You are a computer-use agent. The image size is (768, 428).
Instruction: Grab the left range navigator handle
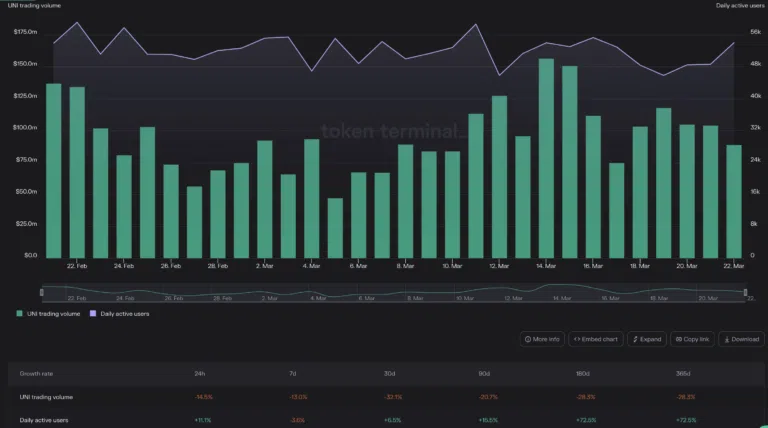coord(42,292)
